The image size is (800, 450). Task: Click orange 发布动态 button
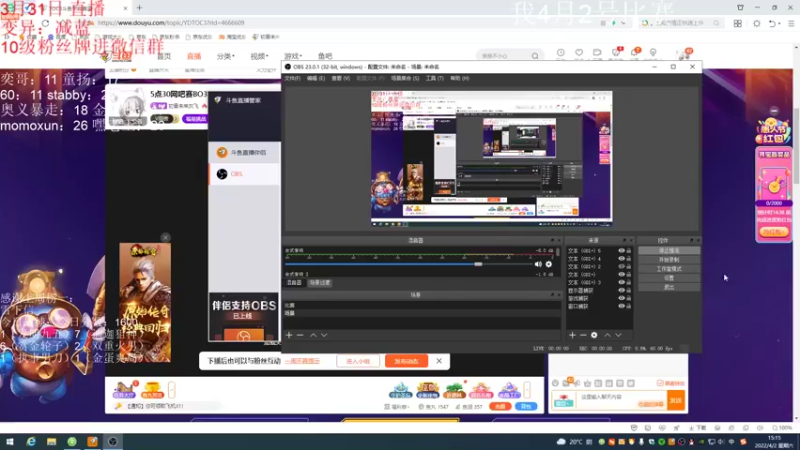pos(406,361)
